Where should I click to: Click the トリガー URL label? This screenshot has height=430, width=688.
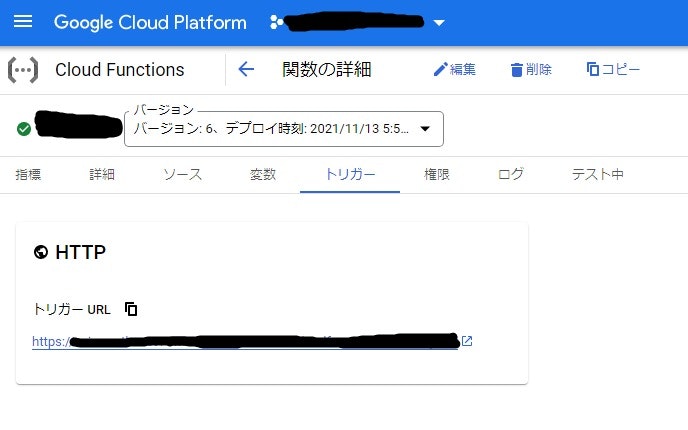[x=72, y=309]
